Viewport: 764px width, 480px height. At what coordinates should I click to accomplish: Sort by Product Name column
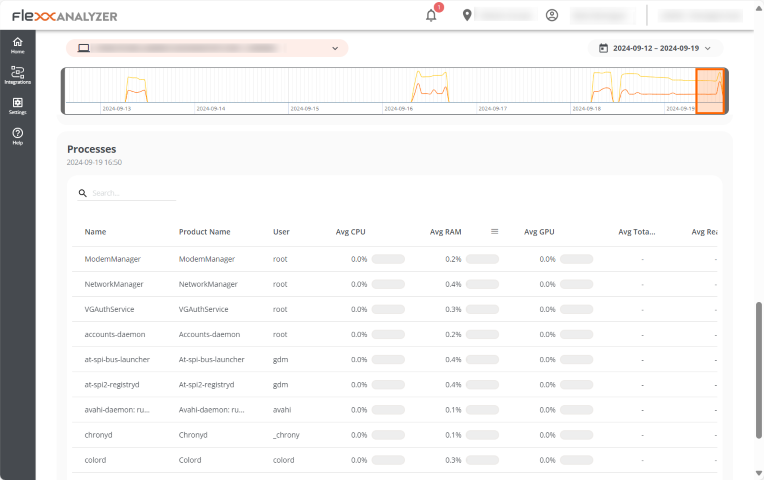pyautogui.click(x=204, y=232)
